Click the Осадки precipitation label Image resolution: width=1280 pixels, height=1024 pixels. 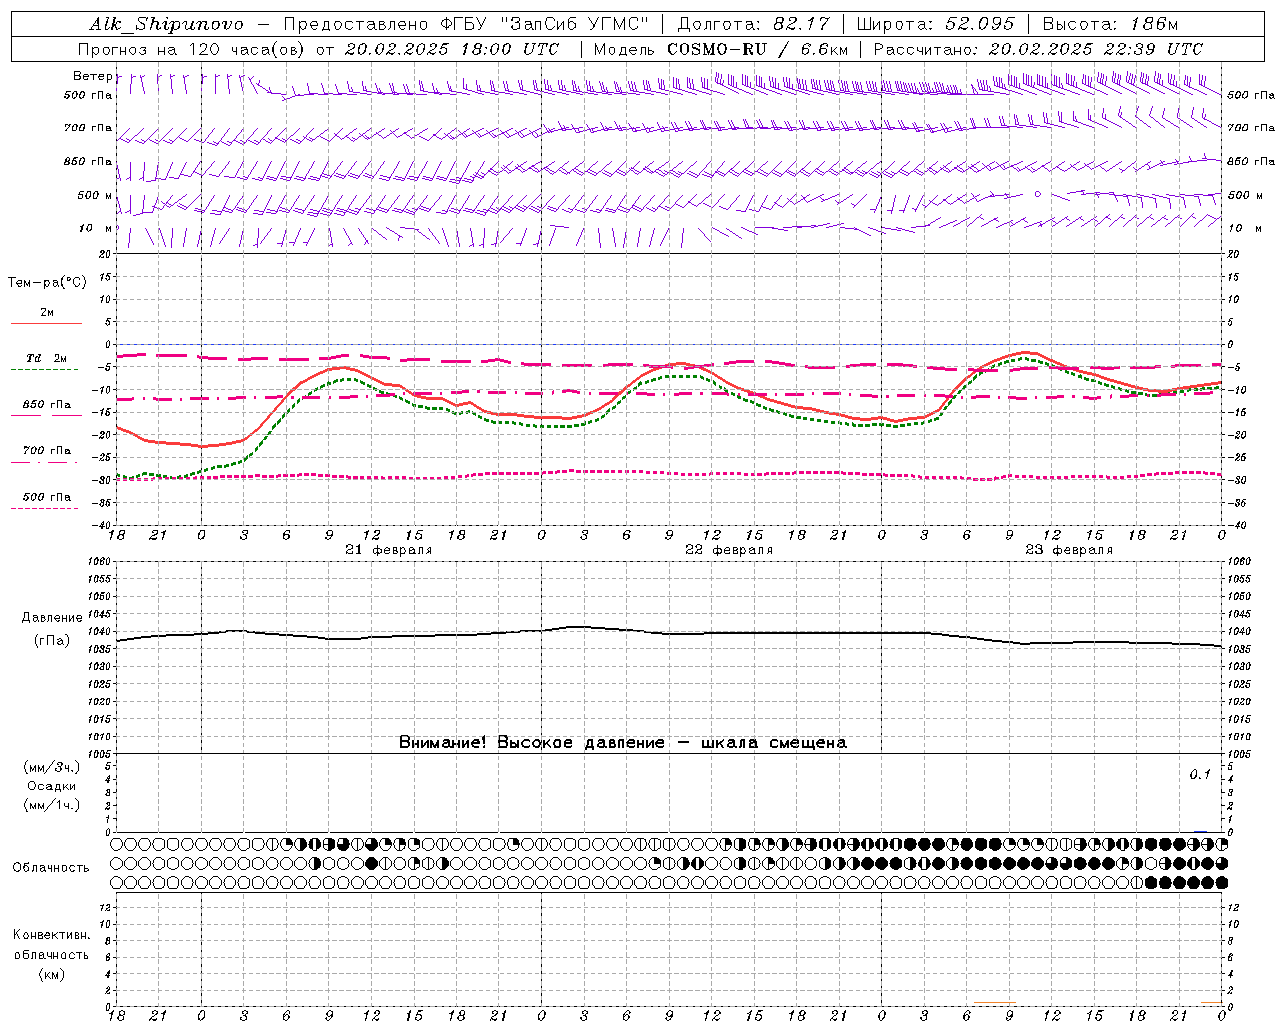click(x=51, y=786)
